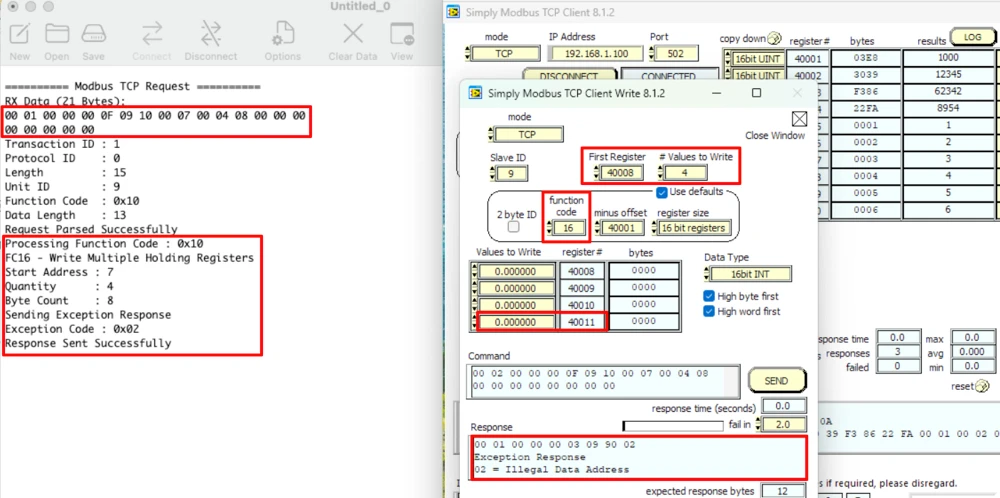Click minus offset field showing 40001
The width and height of the screenshot is (1000, 498).
622,228
